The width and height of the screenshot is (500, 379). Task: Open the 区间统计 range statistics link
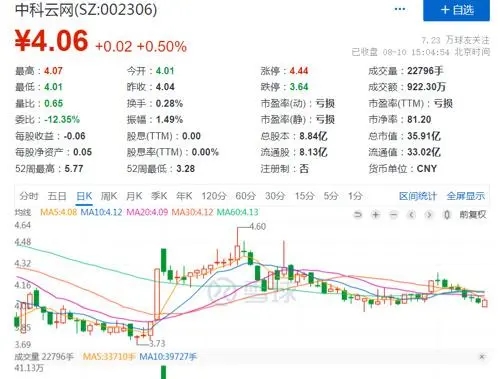coord(418,196)
